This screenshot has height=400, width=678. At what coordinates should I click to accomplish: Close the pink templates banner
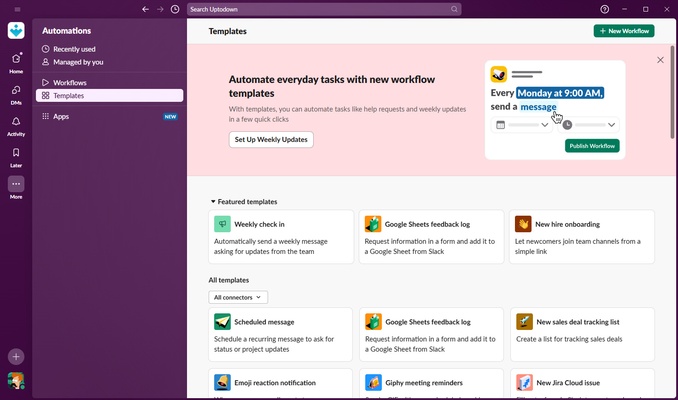coord(660,60)
